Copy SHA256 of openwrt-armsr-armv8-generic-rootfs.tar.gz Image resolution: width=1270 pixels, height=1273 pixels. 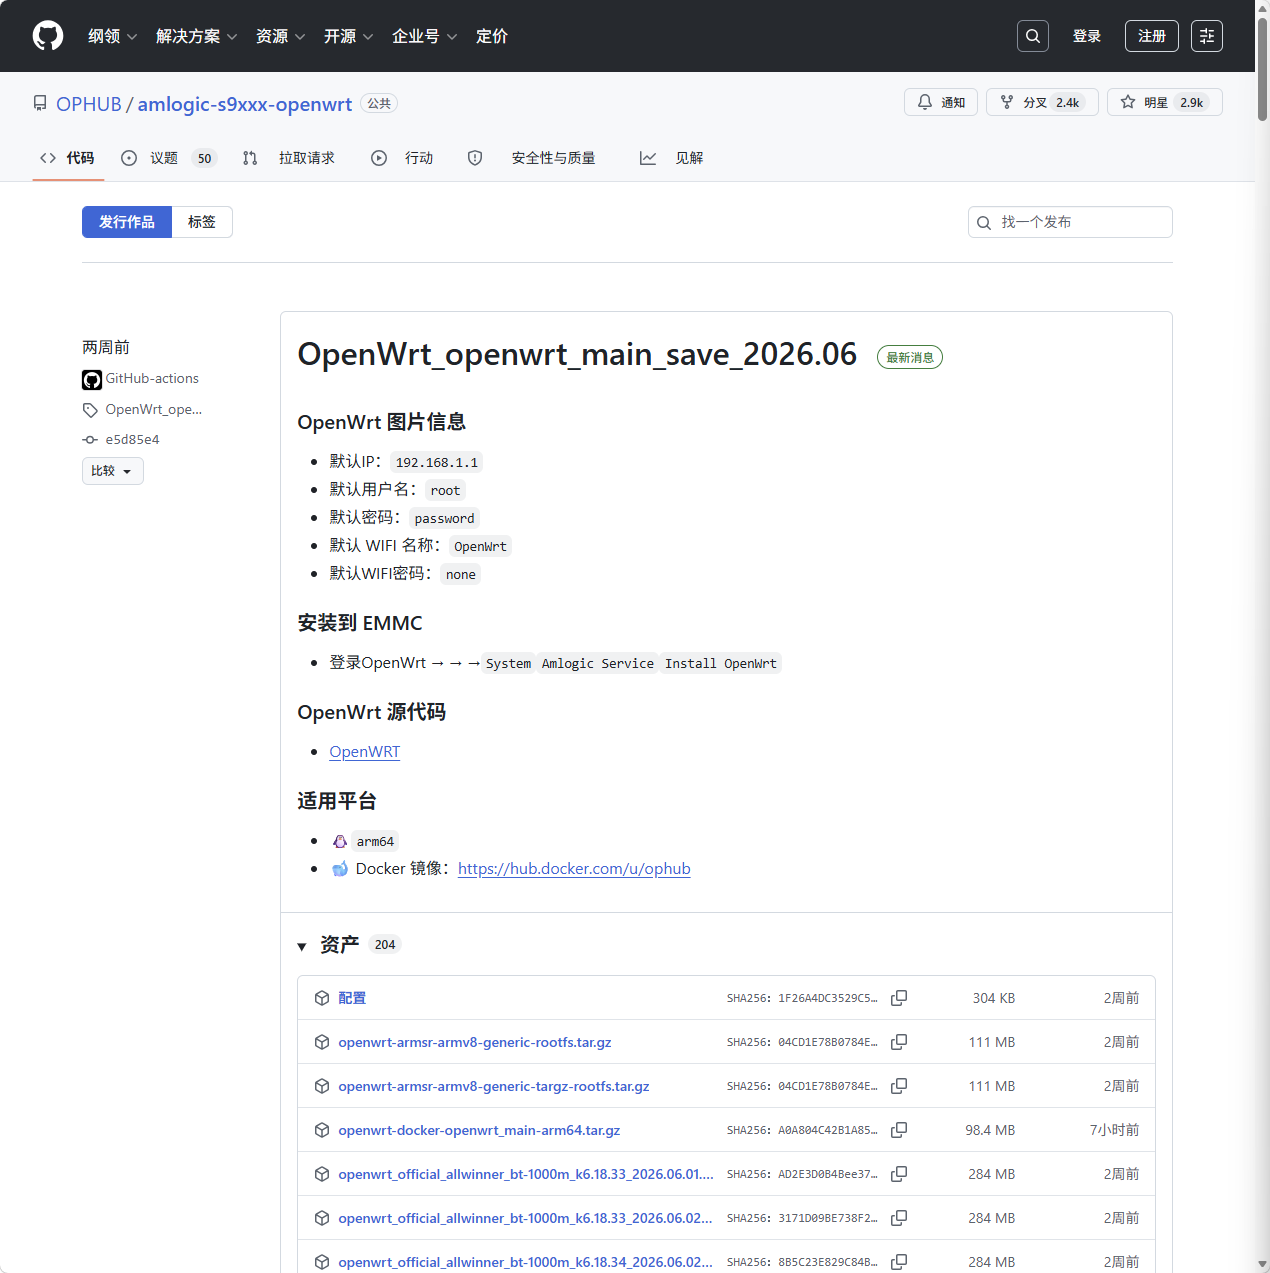(899, 1042)
